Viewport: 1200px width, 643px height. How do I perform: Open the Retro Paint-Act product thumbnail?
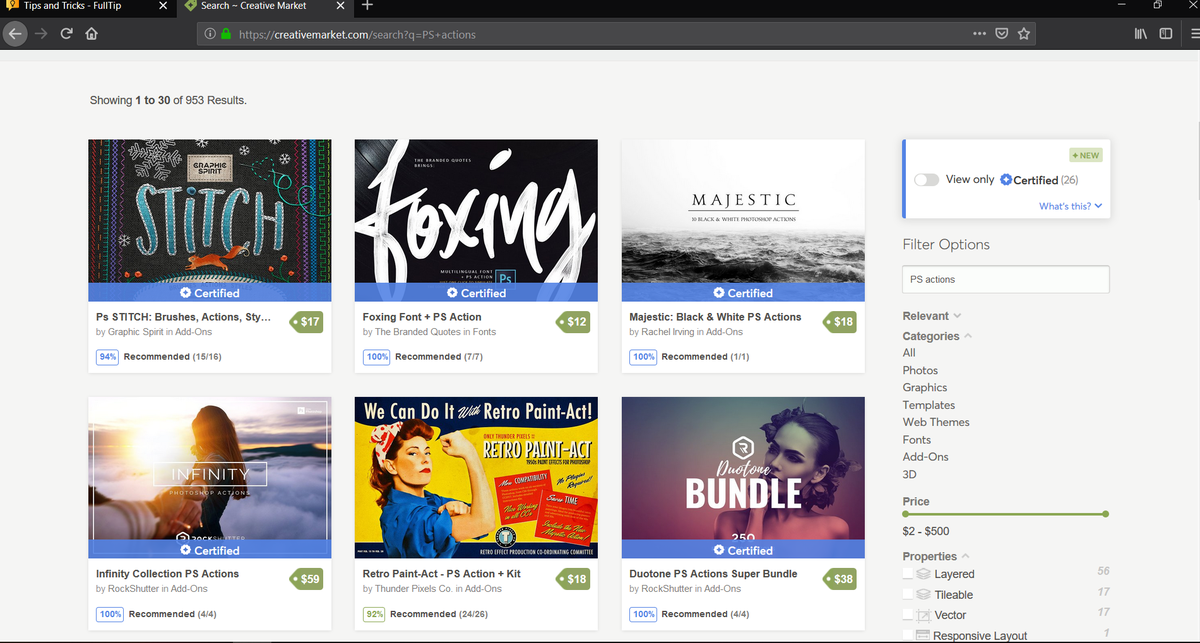(x=476, y=478)
